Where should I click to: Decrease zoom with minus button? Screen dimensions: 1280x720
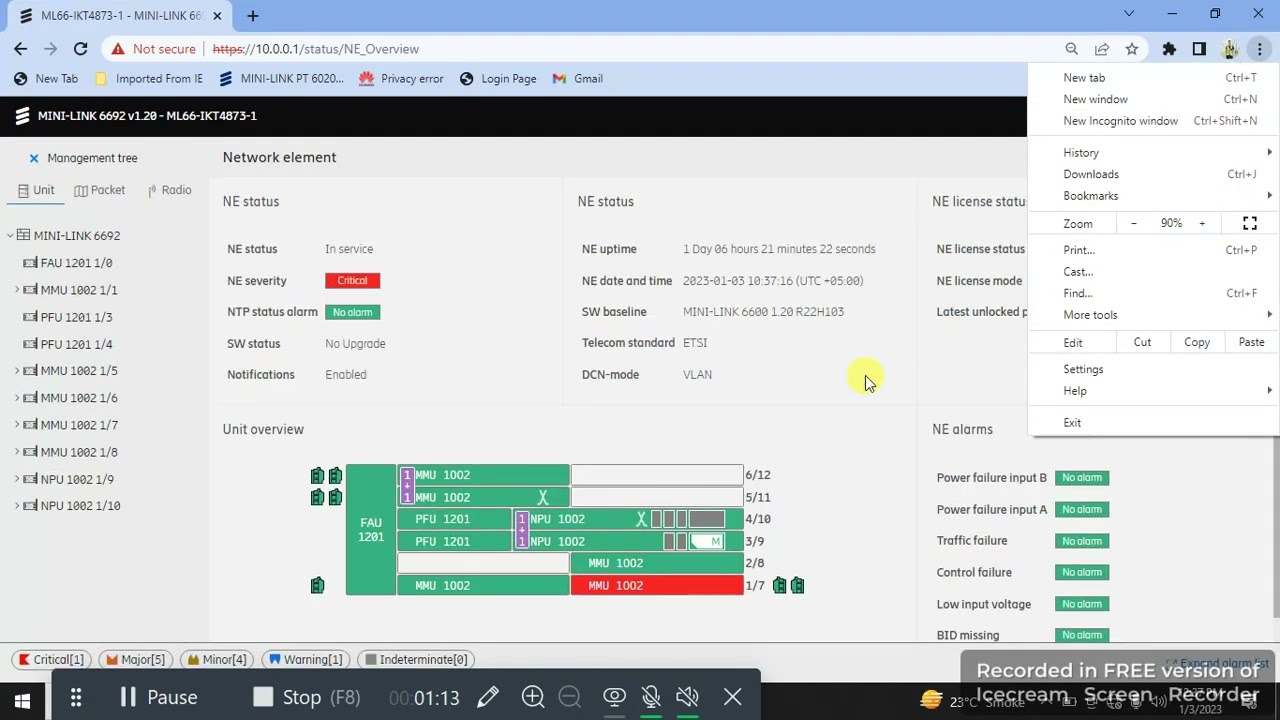click(x=1134, y=224)
